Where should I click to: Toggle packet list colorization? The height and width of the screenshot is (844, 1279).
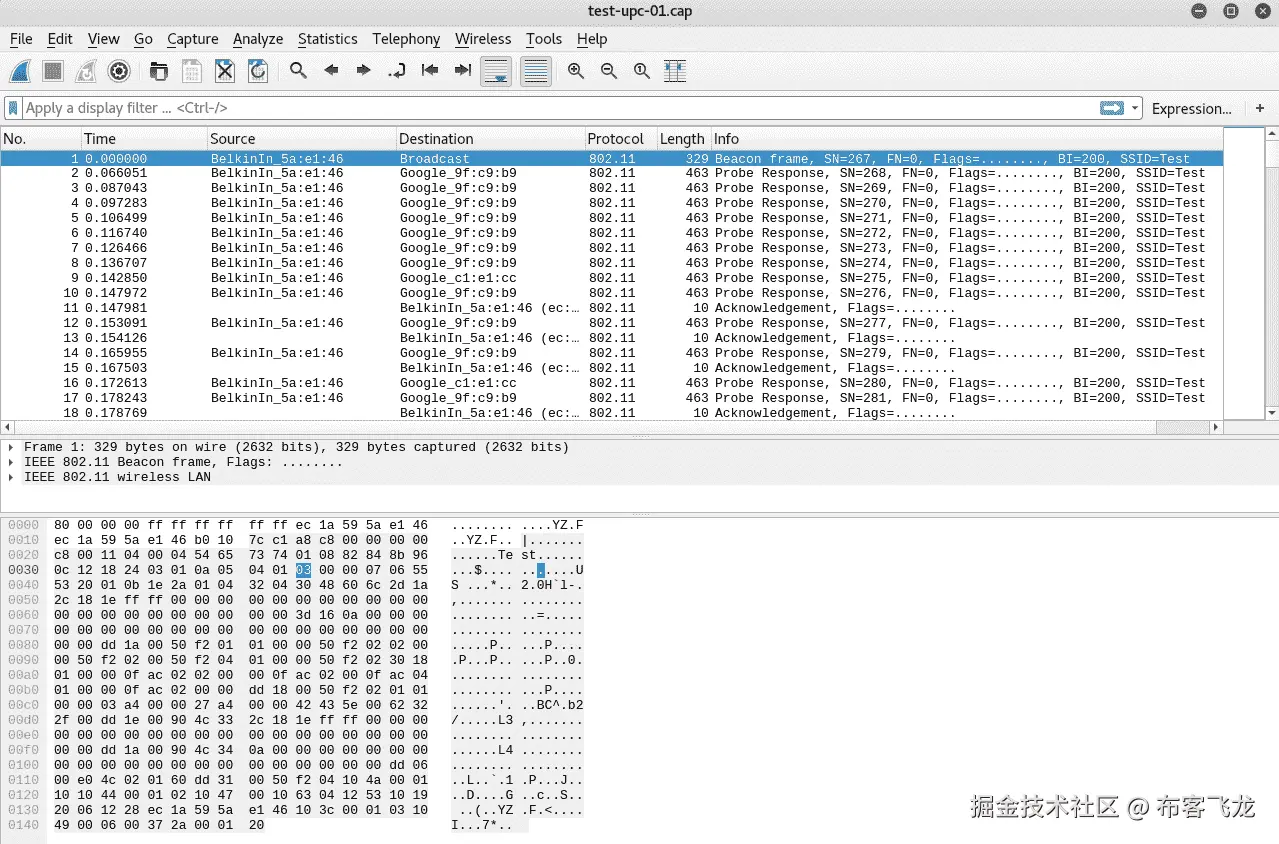point(536,71)
